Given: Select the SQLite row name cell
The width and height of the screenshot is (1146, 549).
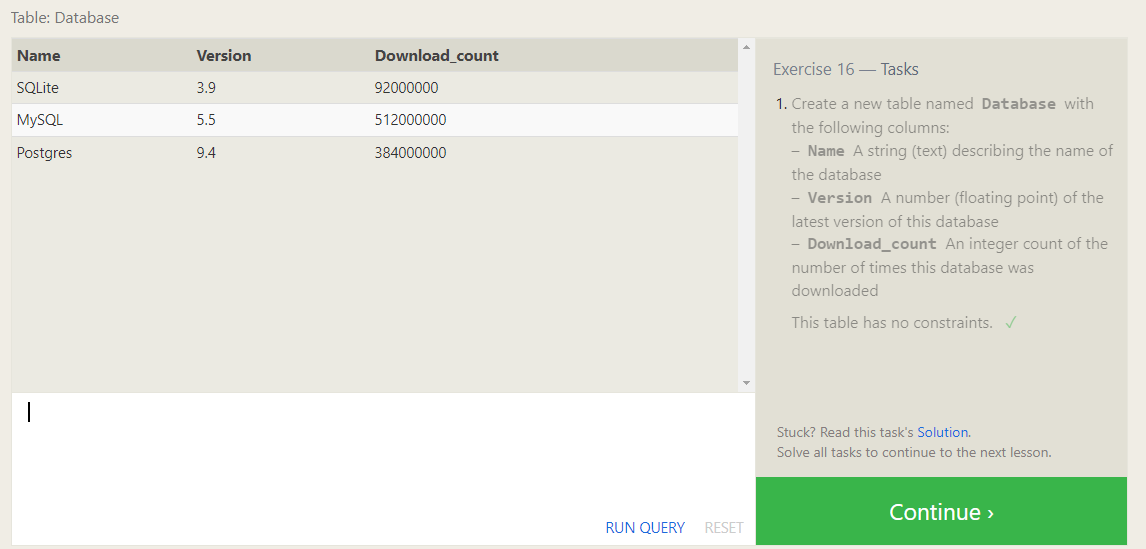Looking at the screenshot, I should pyautogui.click(x=38, y=88).
